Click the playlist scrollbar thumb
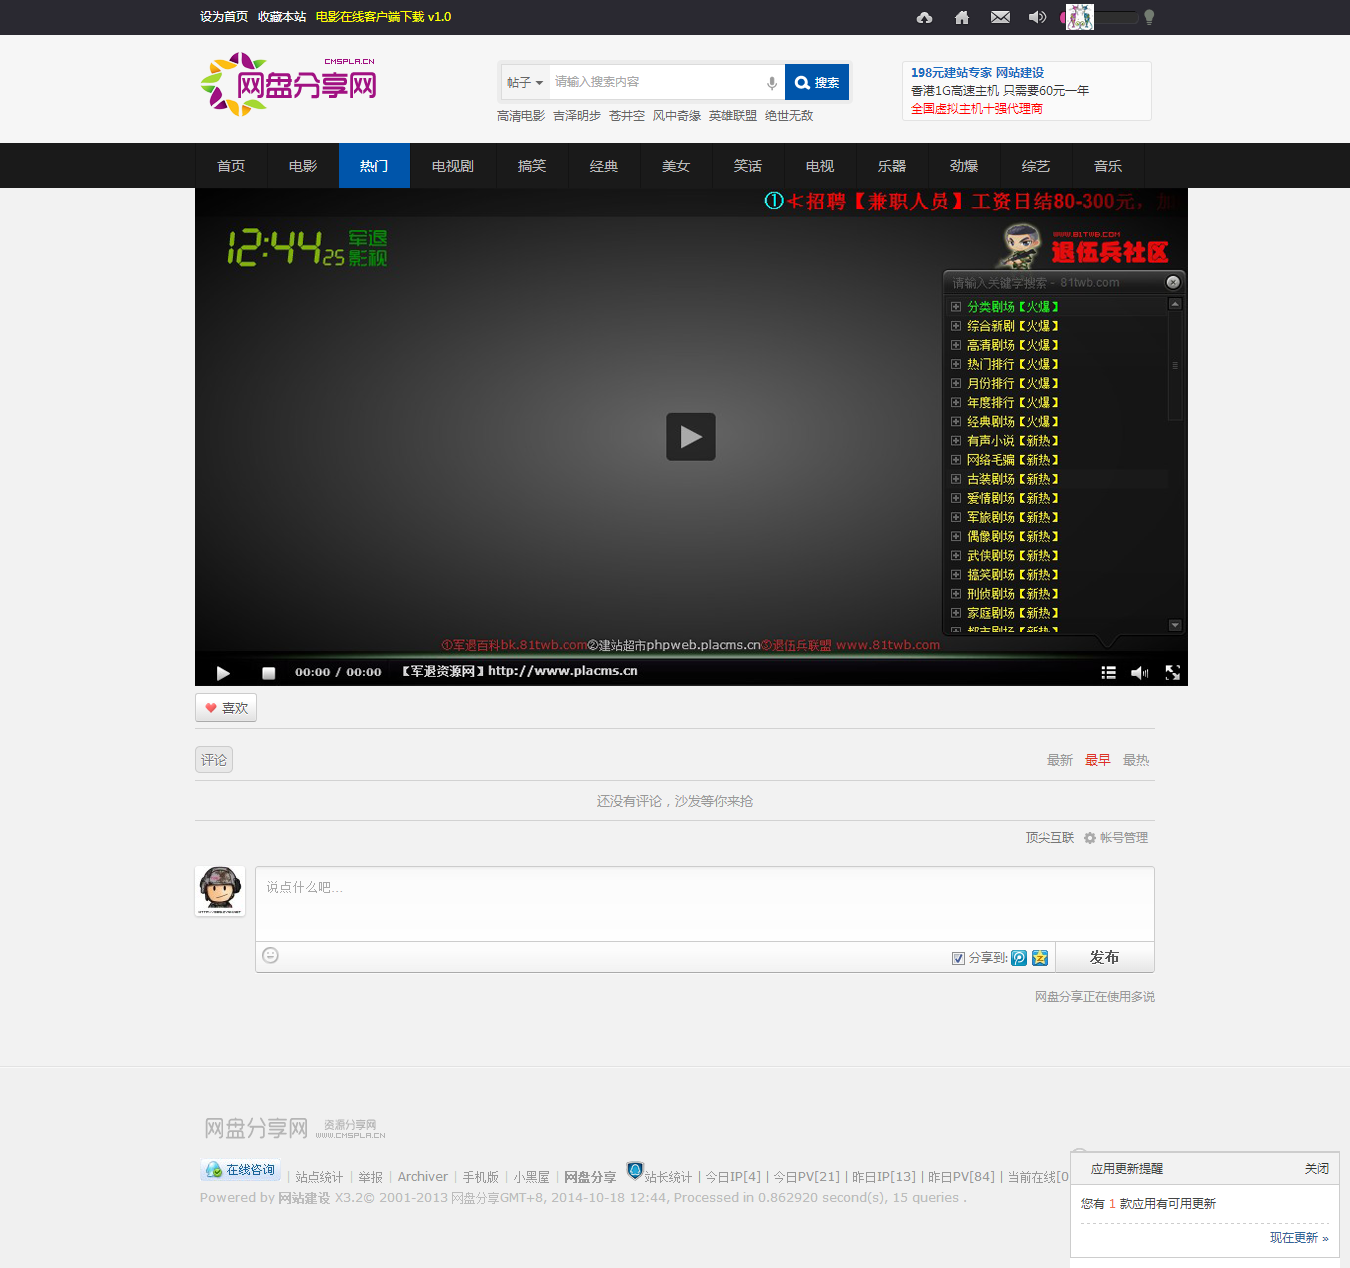 (x=1175, y=366)
